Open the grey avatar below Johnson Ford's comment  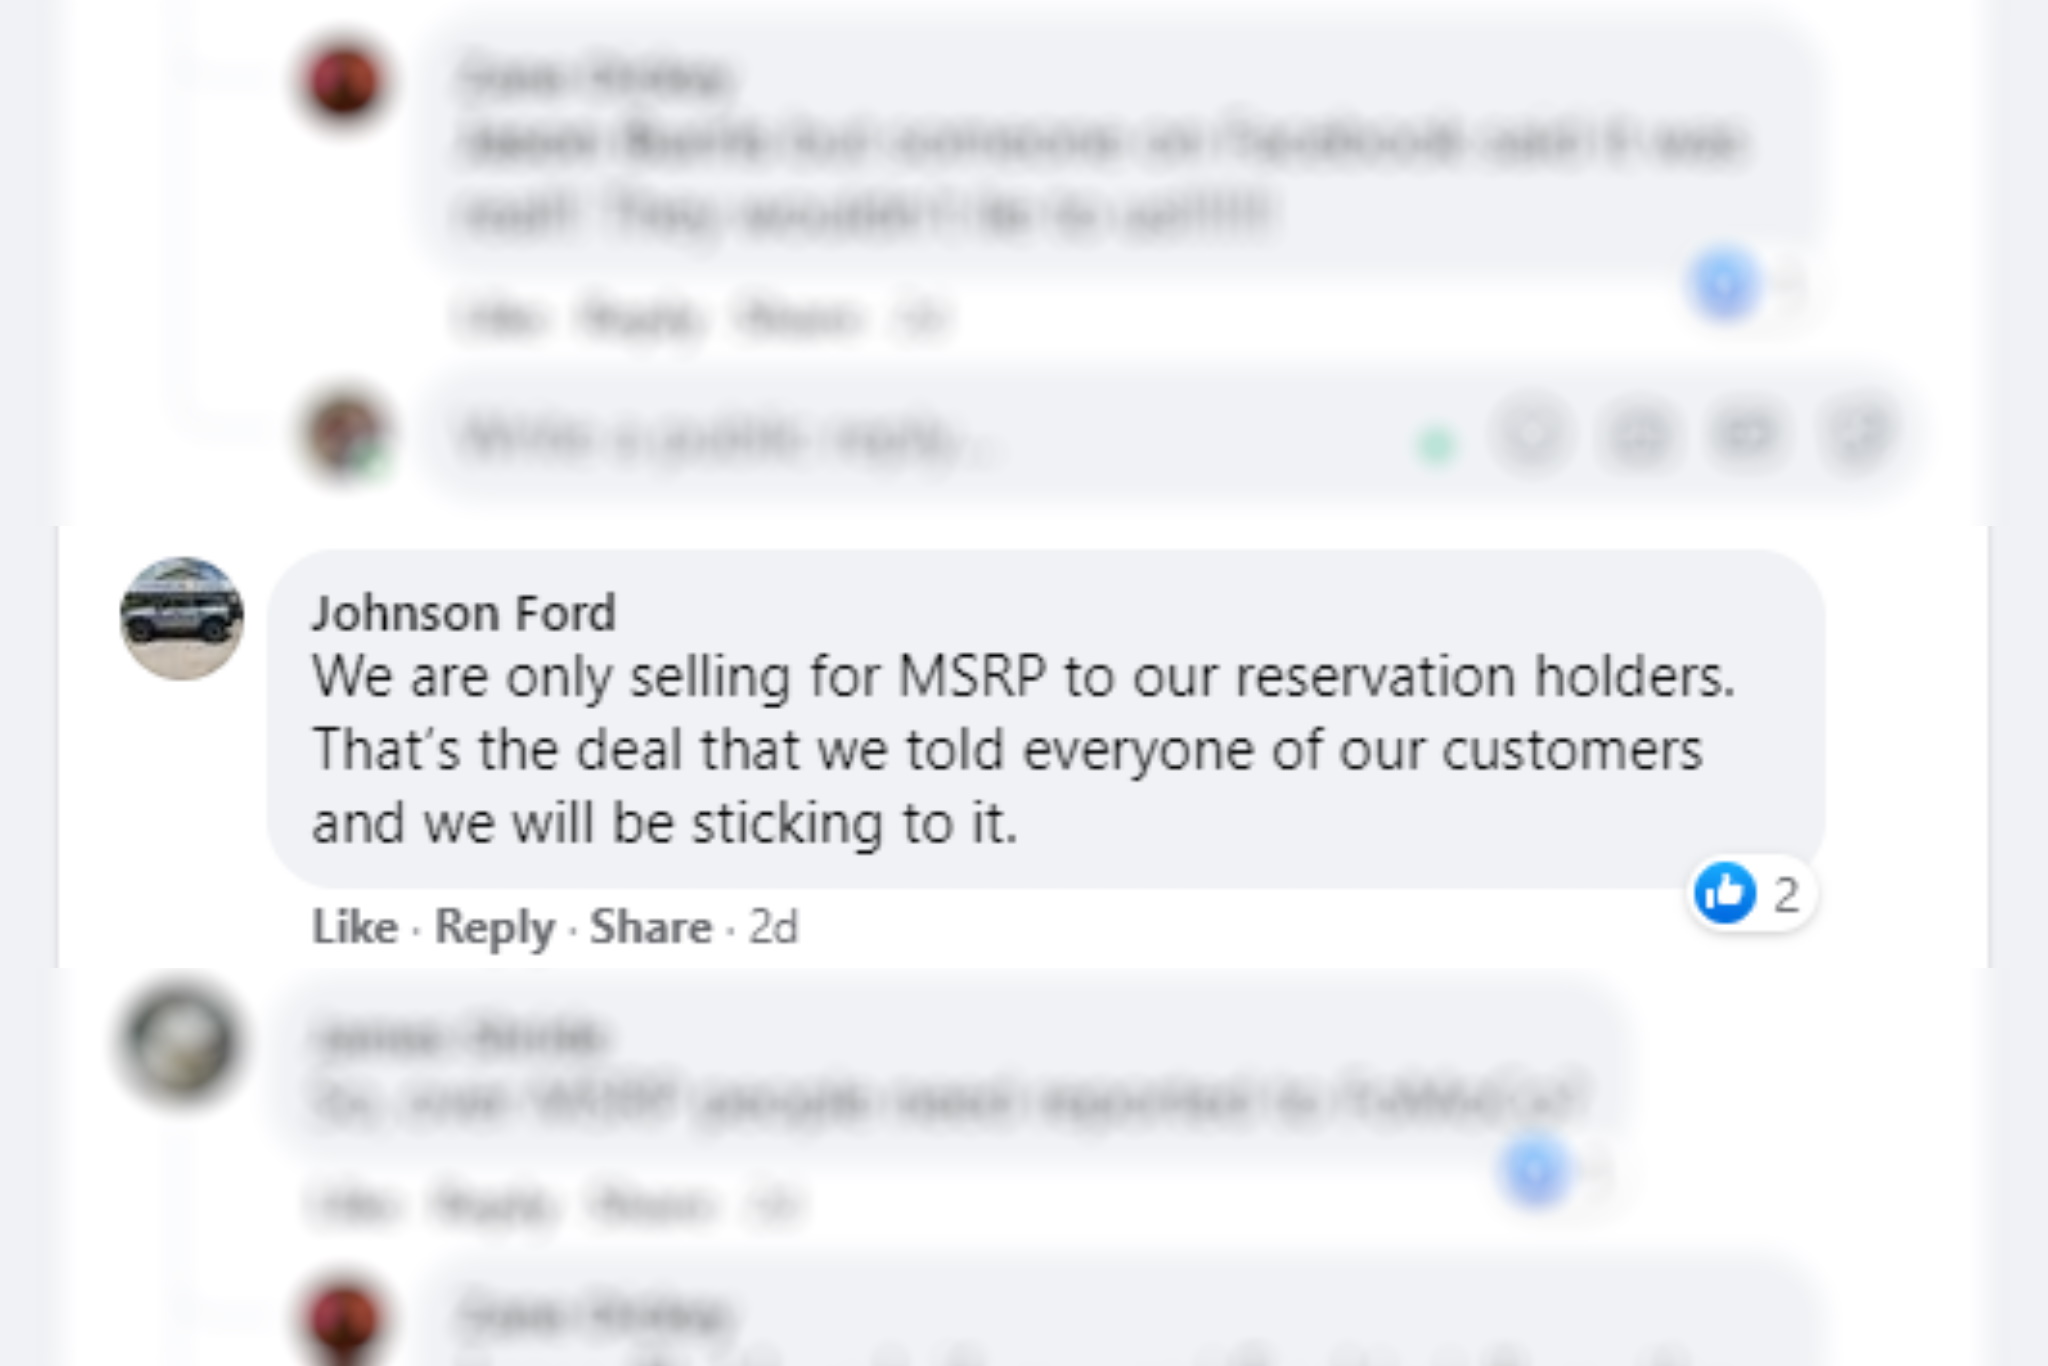[x=181, y=1041]
